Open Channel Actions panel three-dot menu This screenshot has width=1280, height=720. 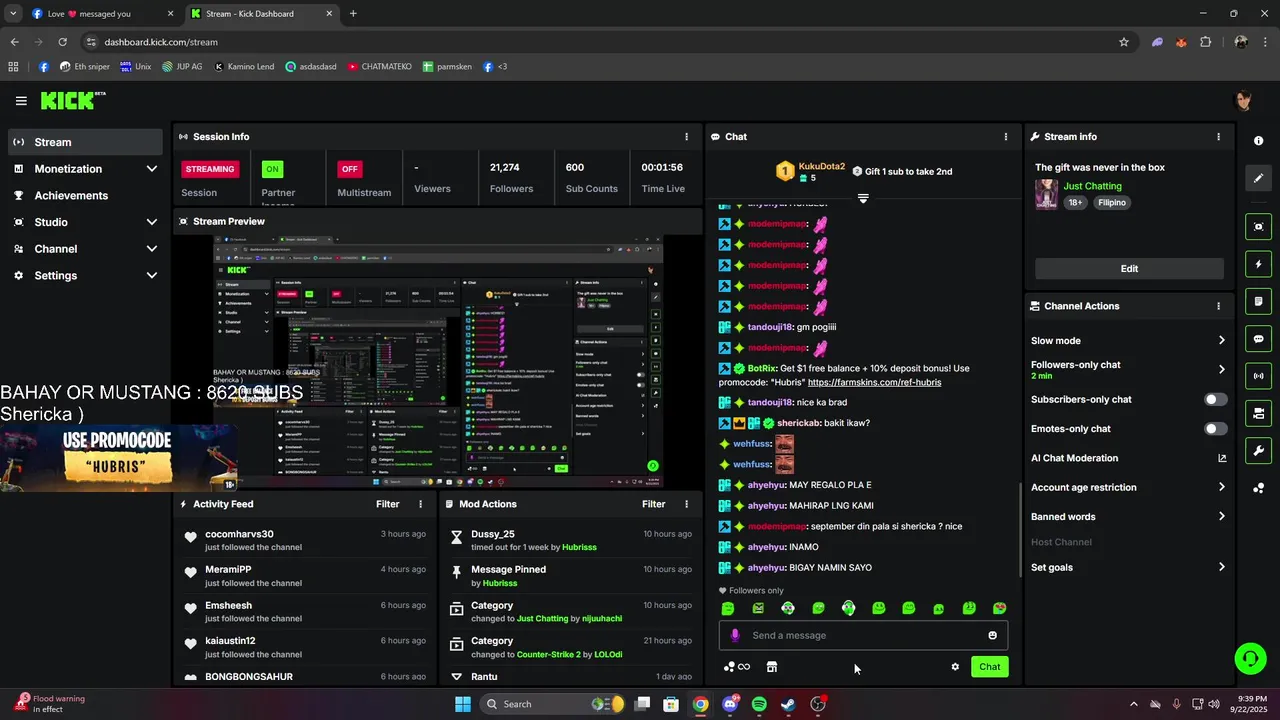point(1218,306)
